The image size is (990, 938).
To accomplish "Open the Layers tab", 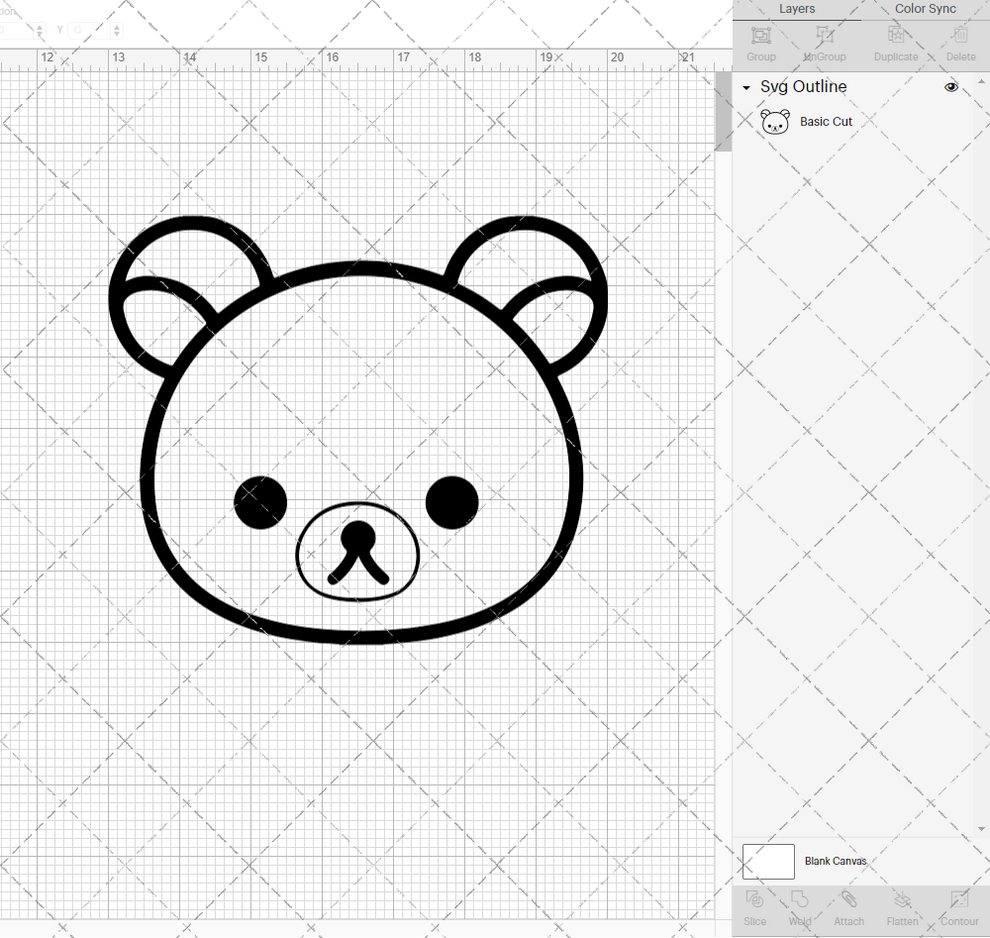I will [797, 9].
